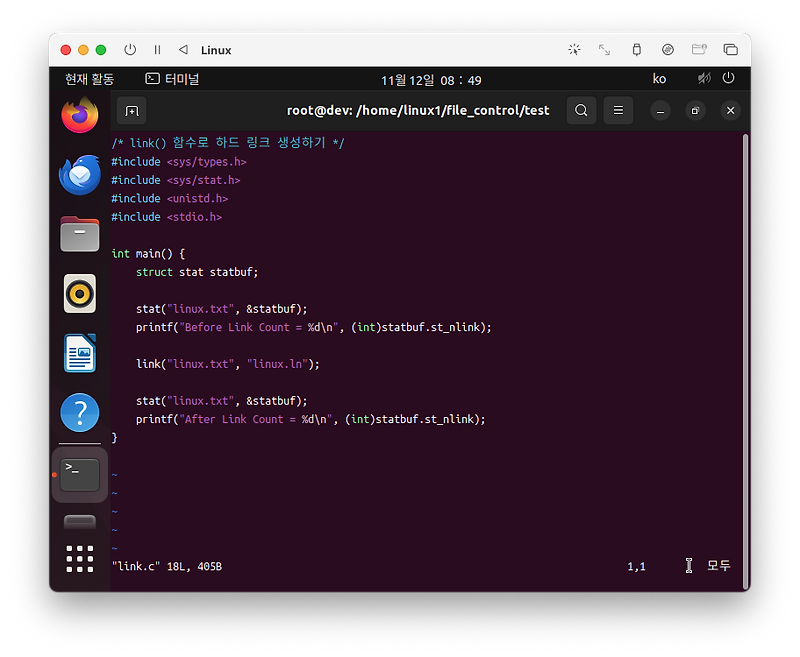Launch the Rhythmbox music player

[79, 293]
